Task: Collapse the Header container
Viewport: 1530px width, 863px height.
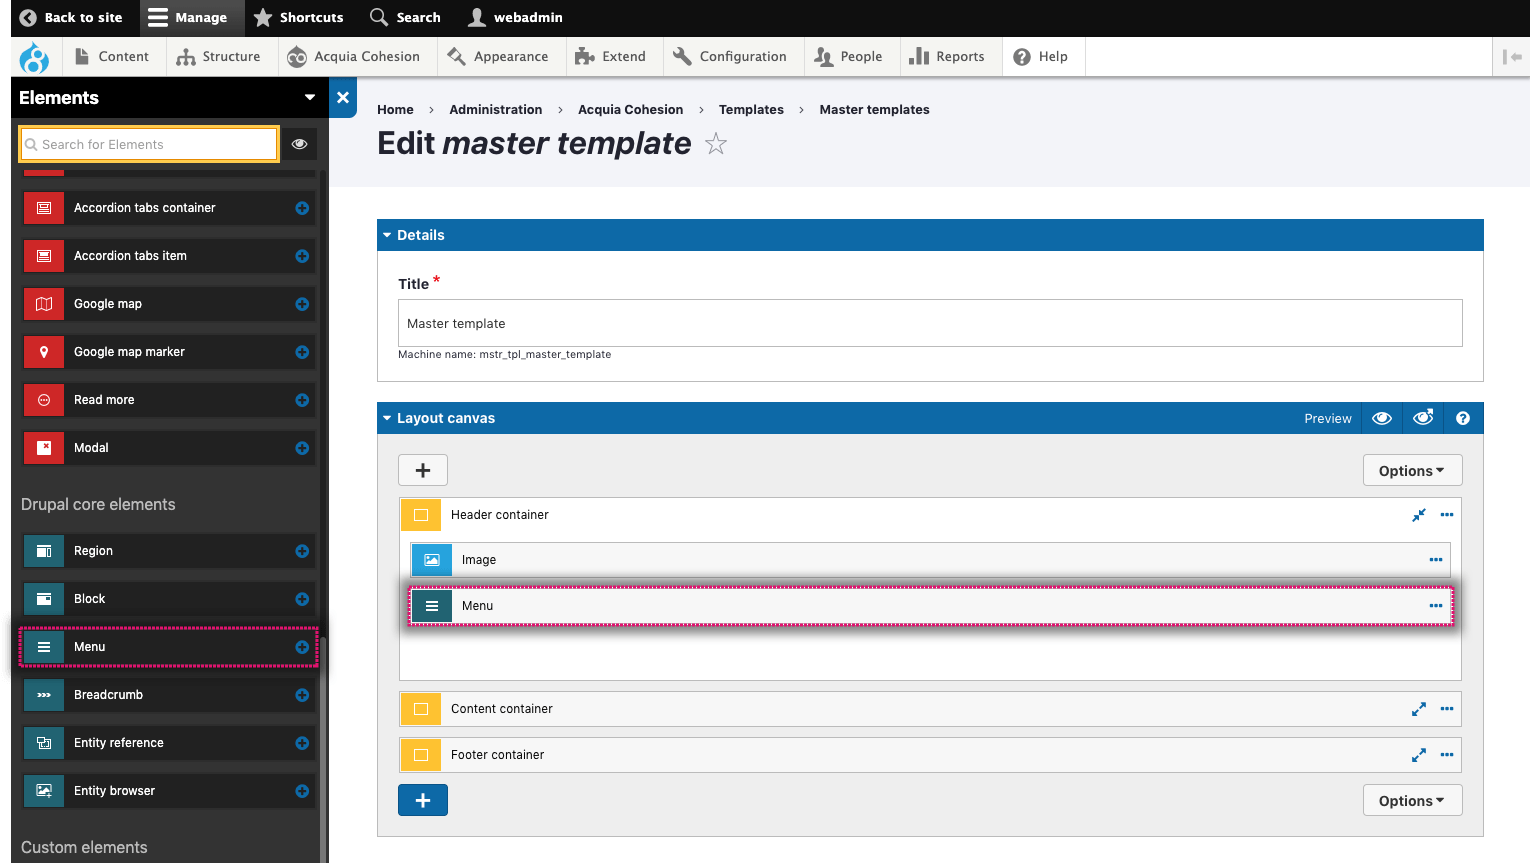Action: pos(1419,515)
